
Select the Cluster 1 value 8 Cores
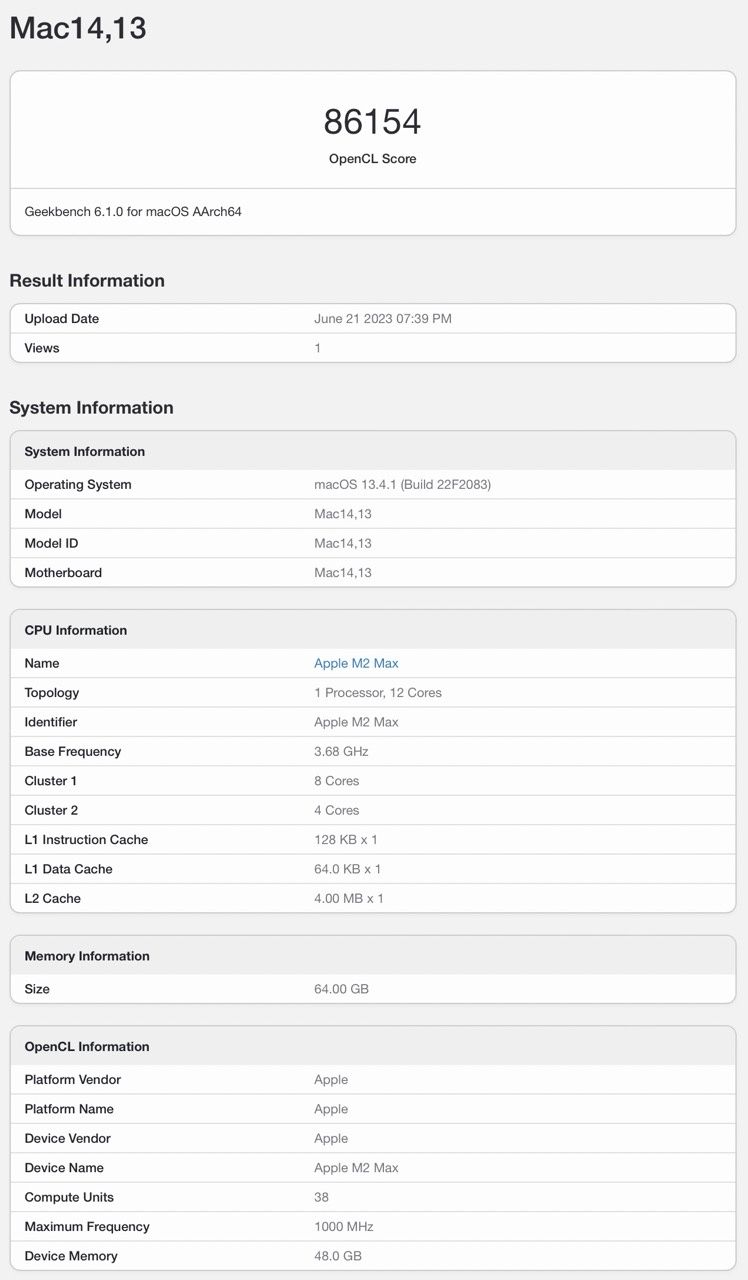click(337, 781)
